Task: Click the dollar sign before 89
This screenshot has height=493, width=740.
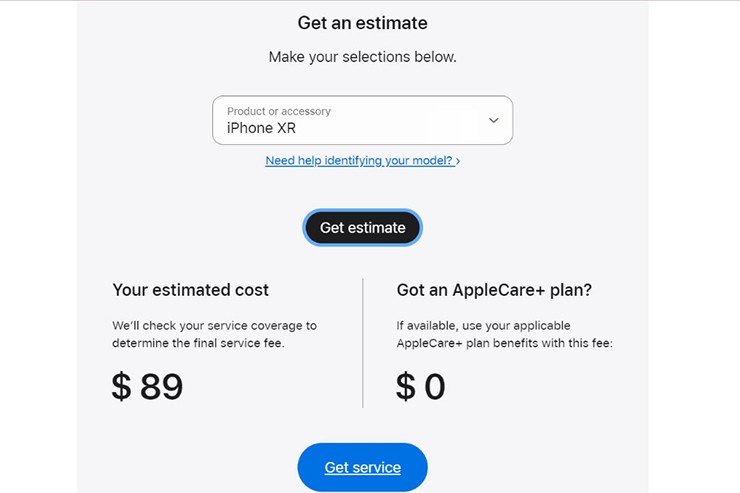Action: click(121, 386)
